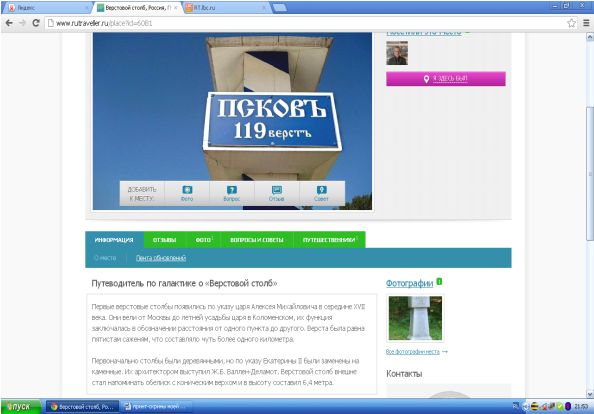Click the purple tray icon near the clock
This screenshot has height=414, width=594.
568,407
